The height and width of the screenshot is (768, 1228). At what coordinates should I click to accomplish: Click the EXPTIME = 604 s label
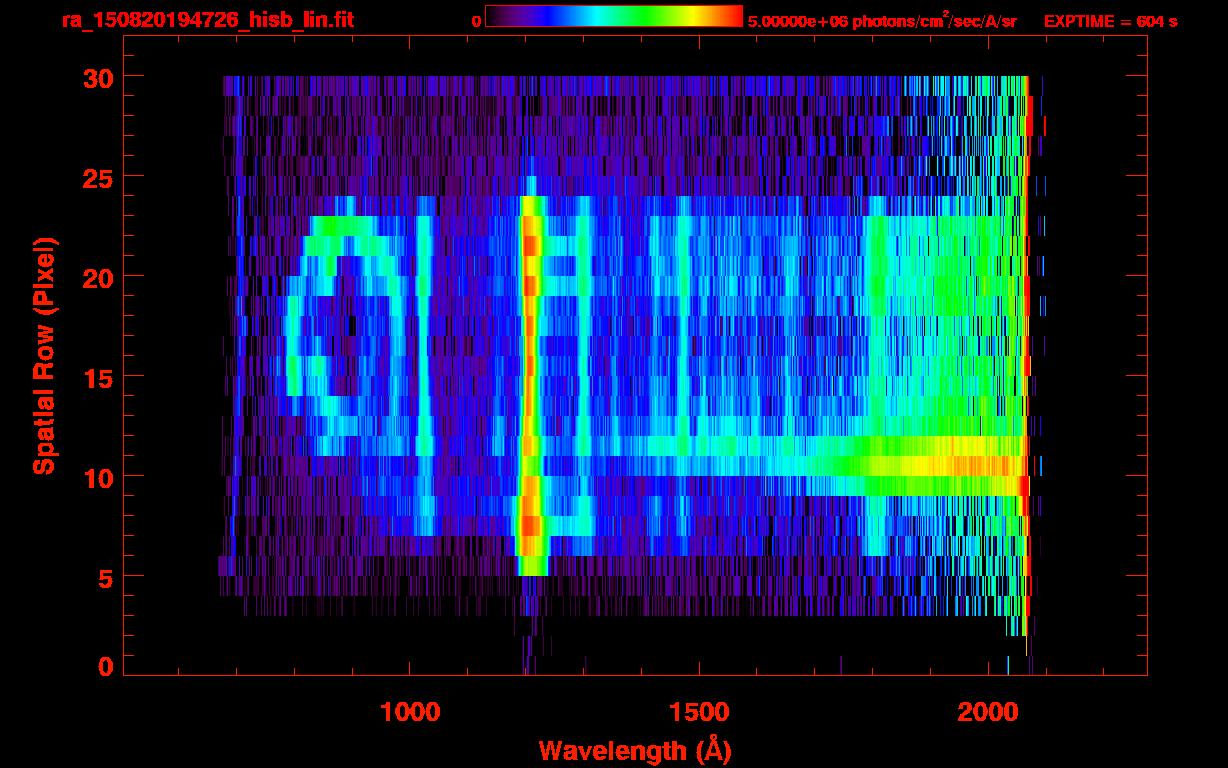[1110, 21]
